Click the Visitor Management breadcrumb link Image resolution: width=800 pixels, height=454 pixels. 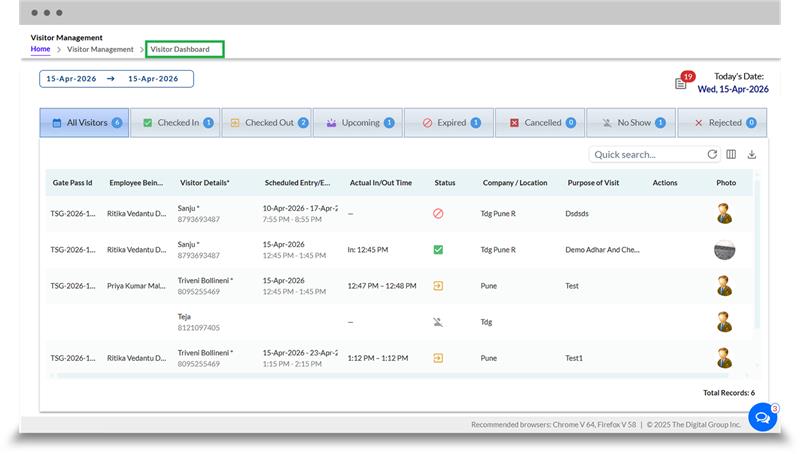coord(100,49)
